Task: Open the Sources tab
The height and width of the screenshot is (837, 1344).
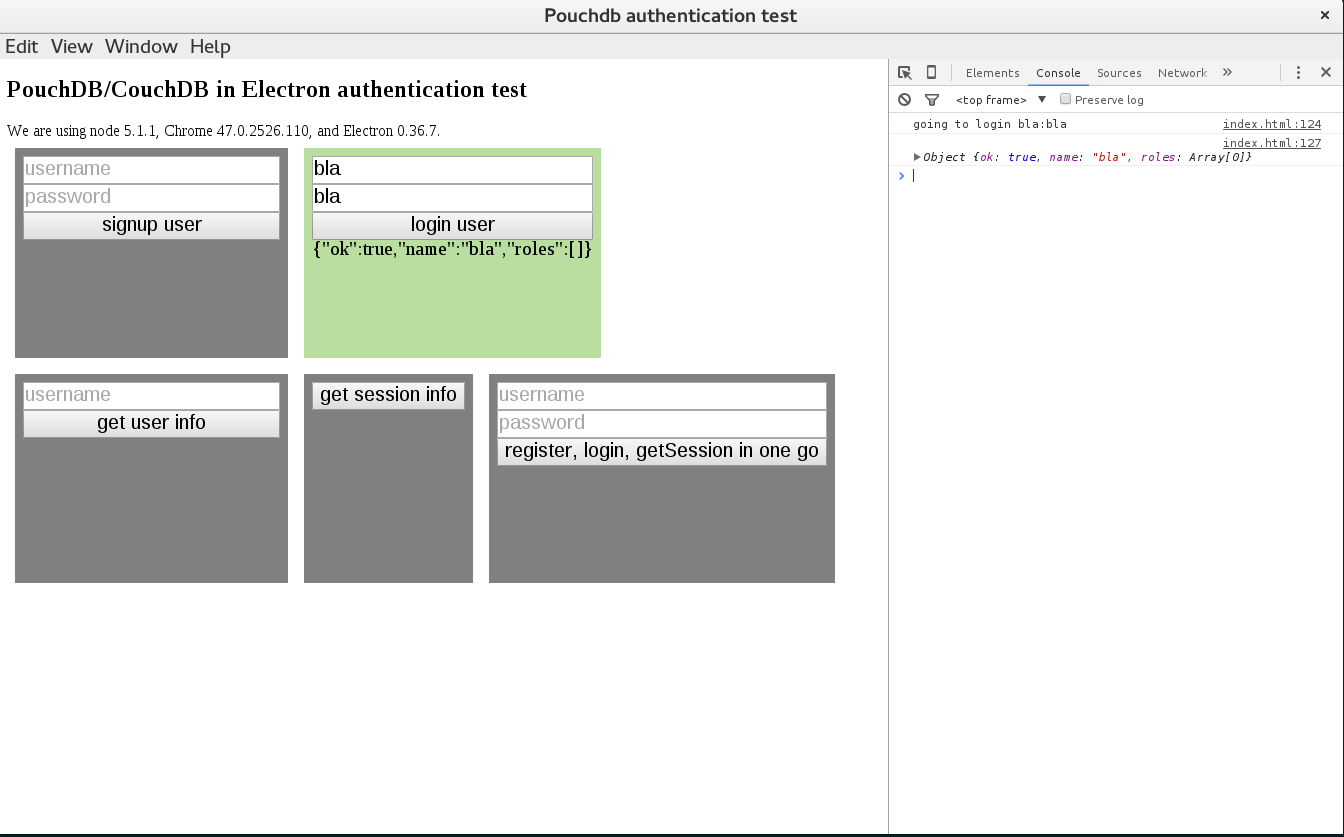Action: coord(1119,73)
